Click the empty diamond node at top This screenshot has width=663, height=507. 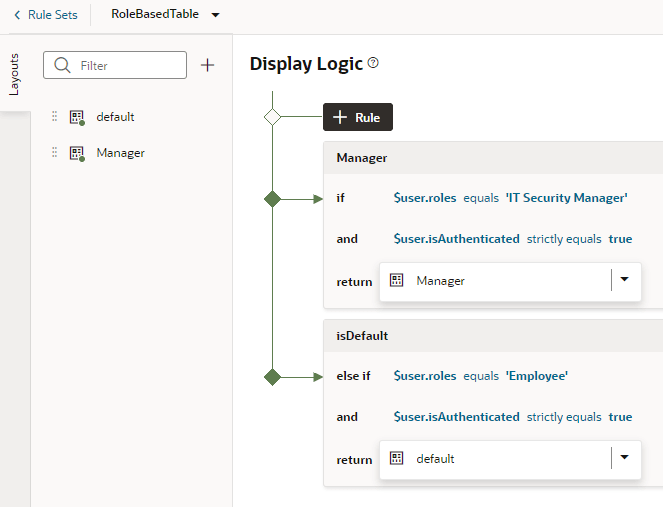(271, 117)
